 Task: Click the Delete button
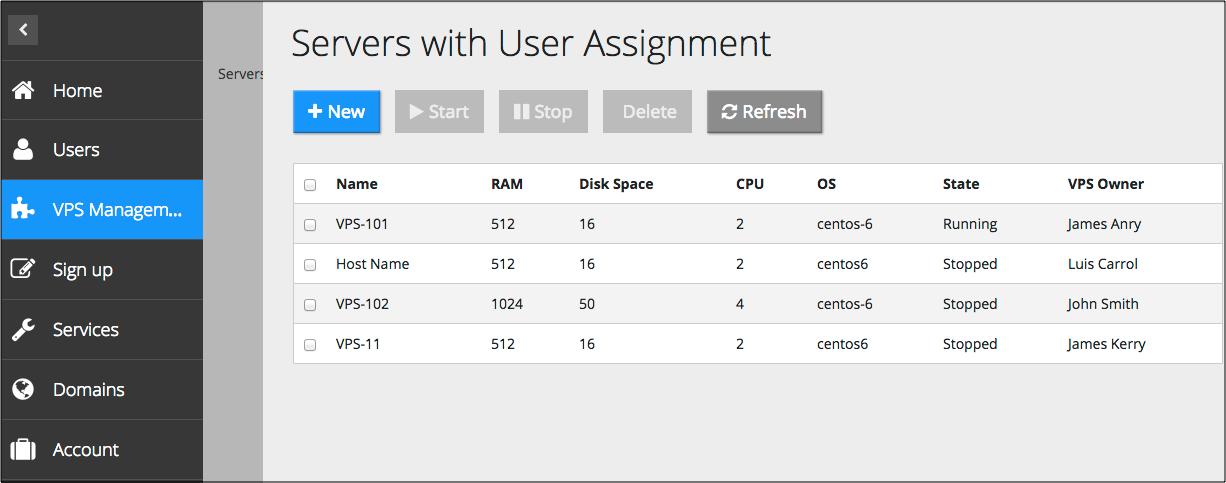[647, 112]
